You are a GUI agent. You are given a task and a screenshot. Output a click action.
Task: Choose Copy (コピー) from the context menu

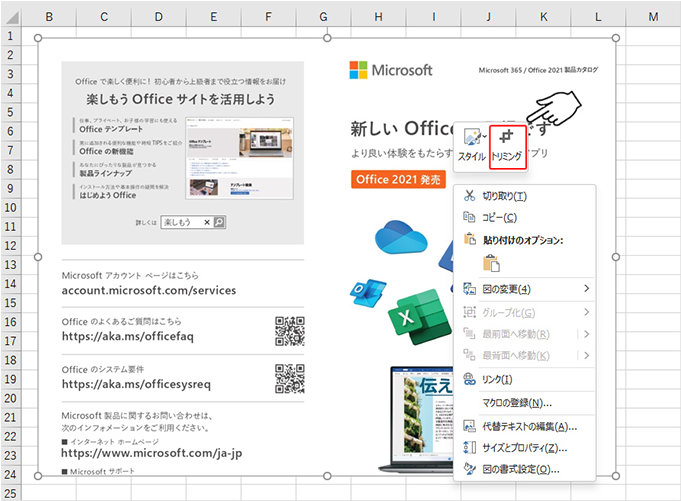tap(524, 218)
